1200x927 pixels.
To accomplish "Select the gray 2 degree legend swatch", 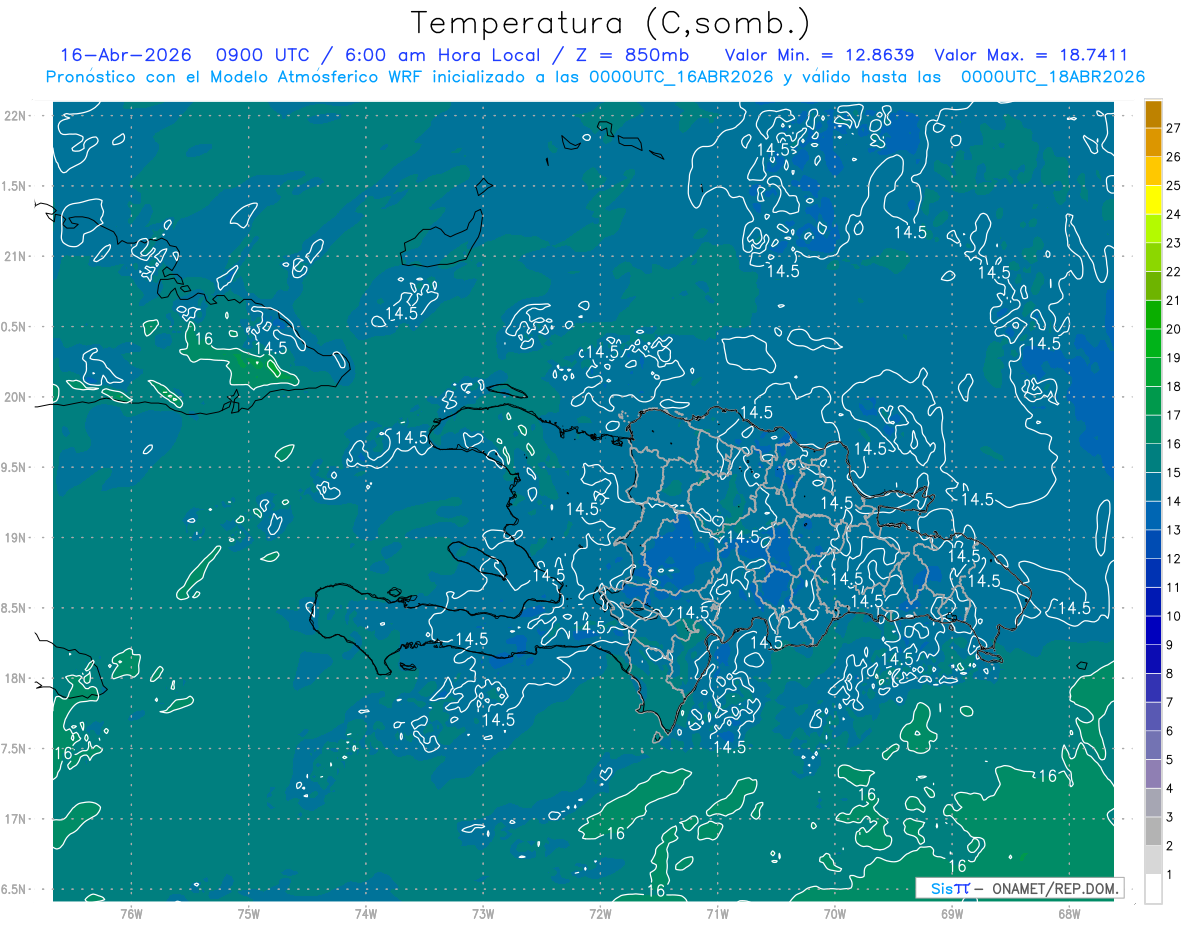I will tap(1153, 832).
